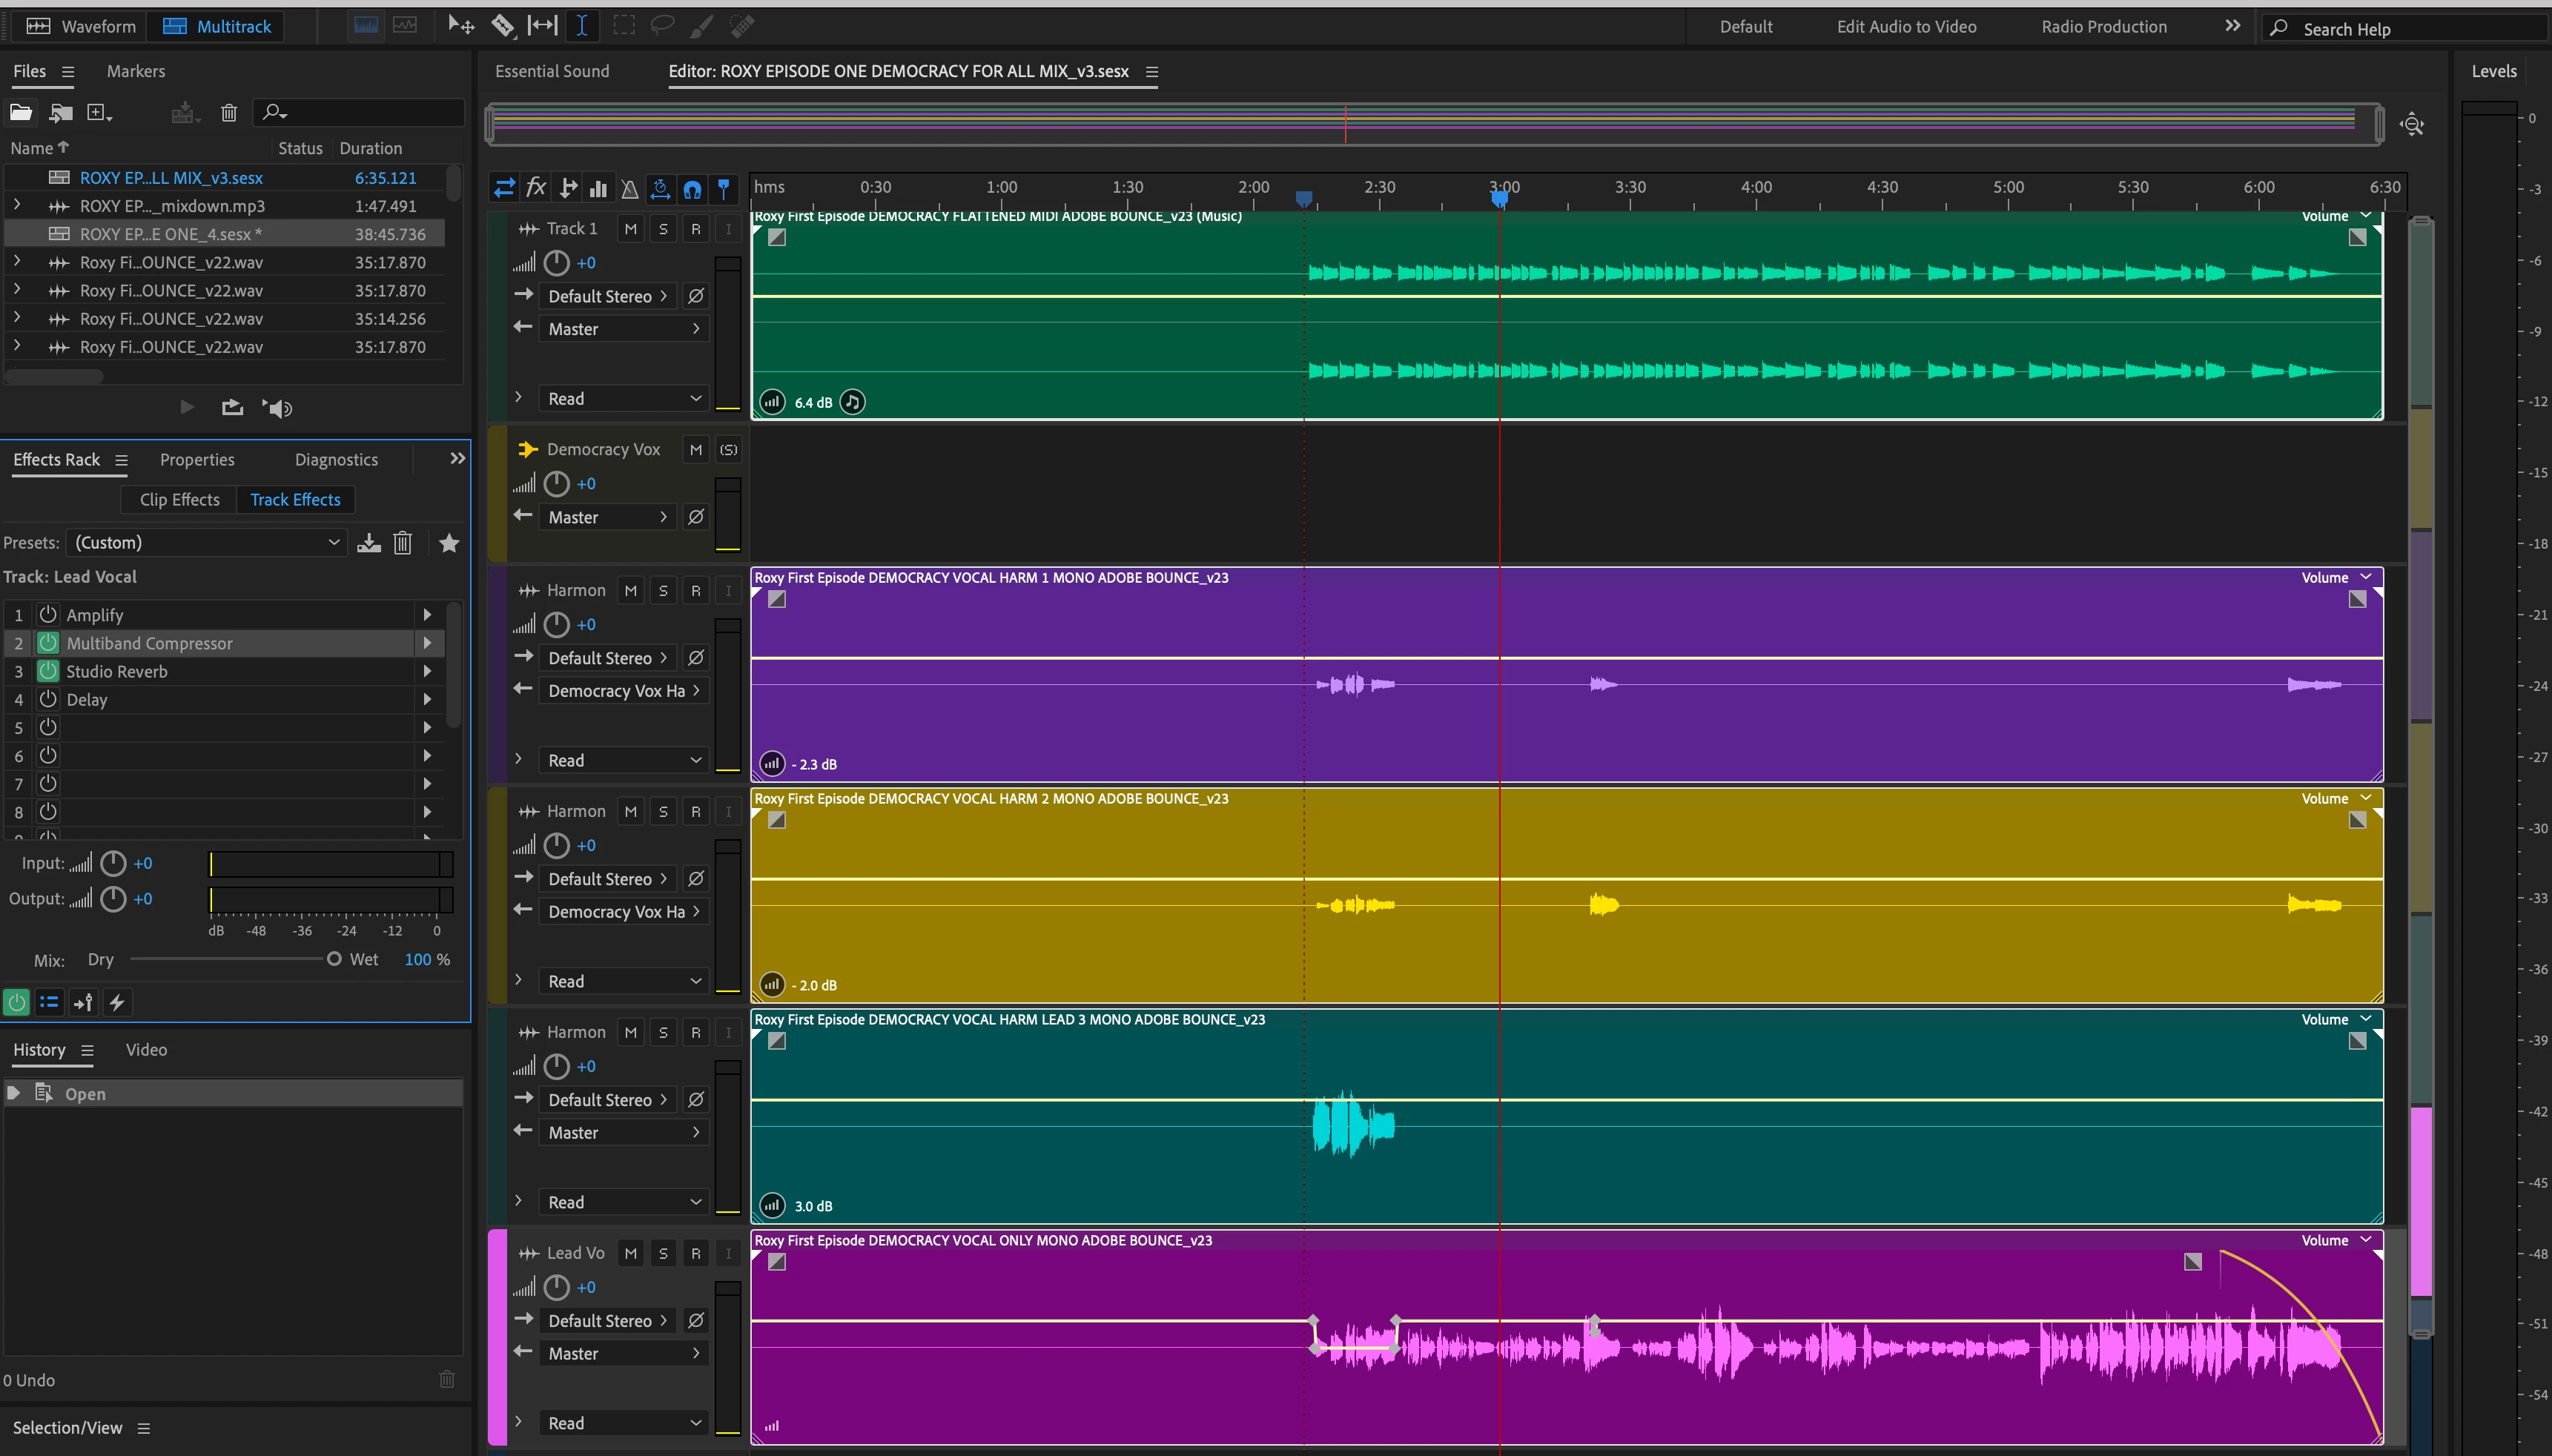Switch to Clip Effects
Image resolution: width=2552 pixels, height=1456 pixels.
tap(180, 499)
